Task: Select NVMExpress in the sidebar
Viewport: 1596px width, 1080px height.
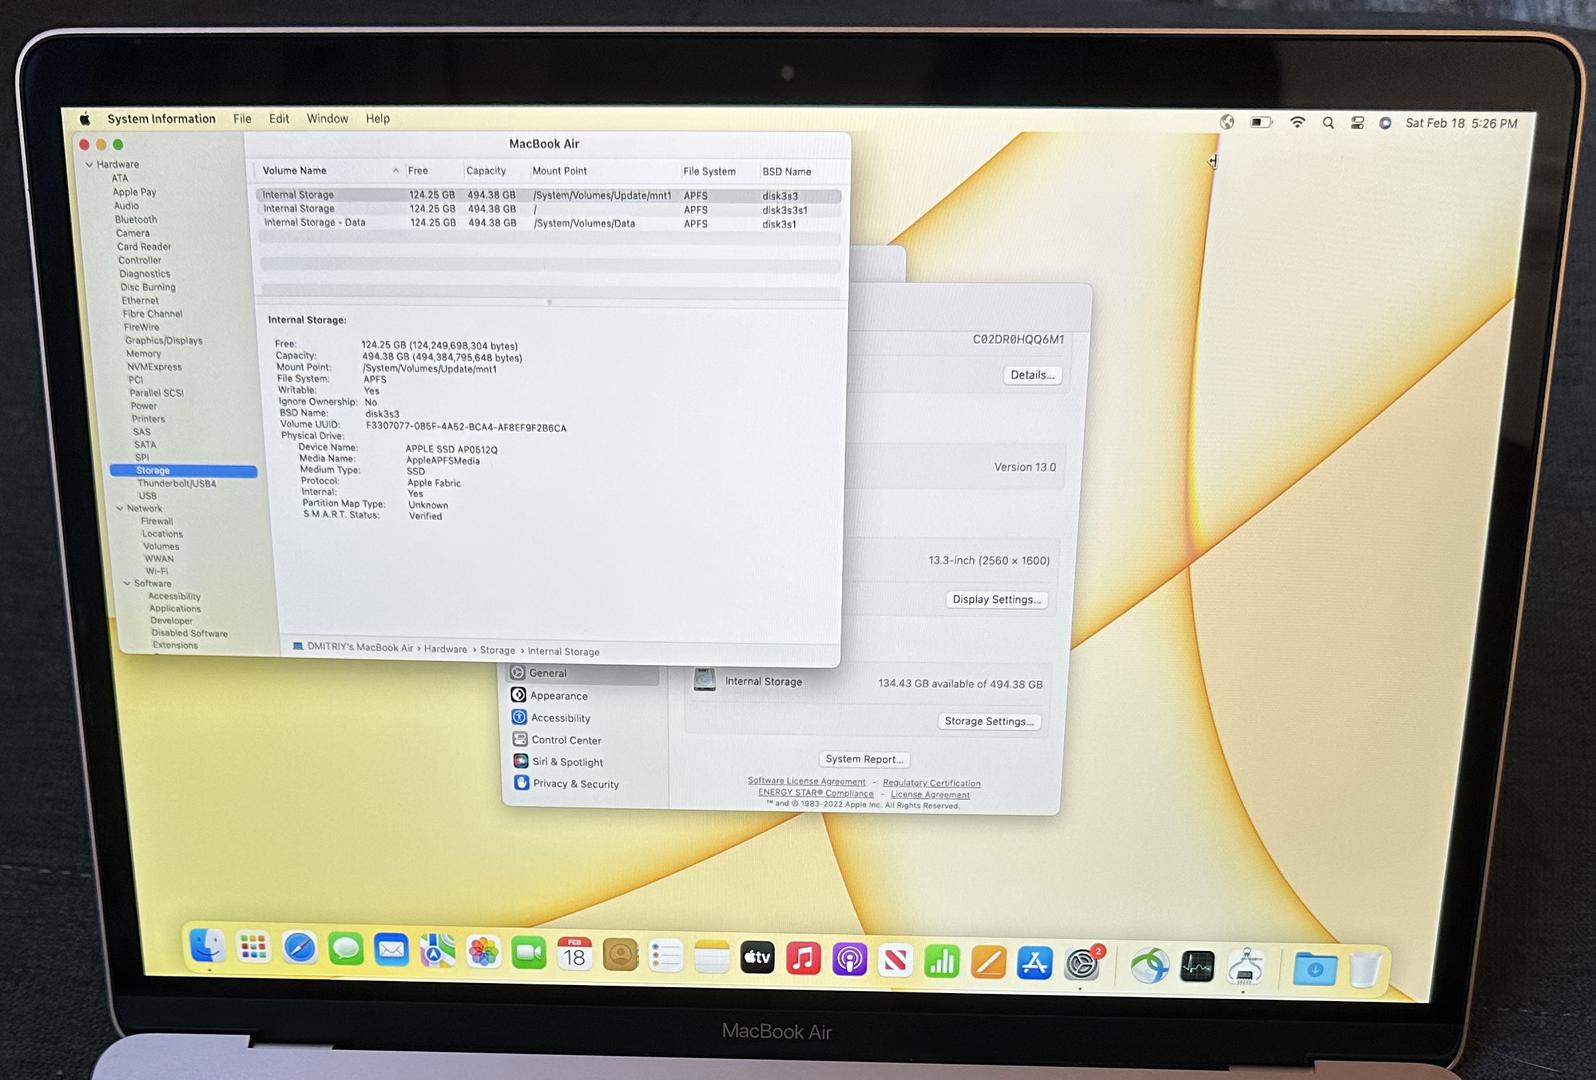Action: click(x=154, y=366)
